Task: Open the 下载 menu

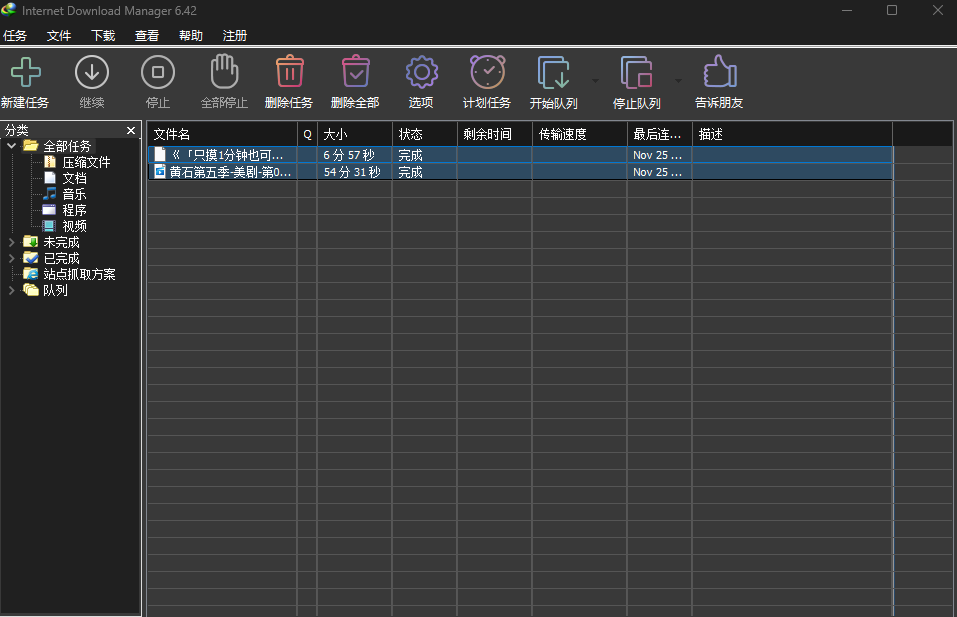Action: 103,36
